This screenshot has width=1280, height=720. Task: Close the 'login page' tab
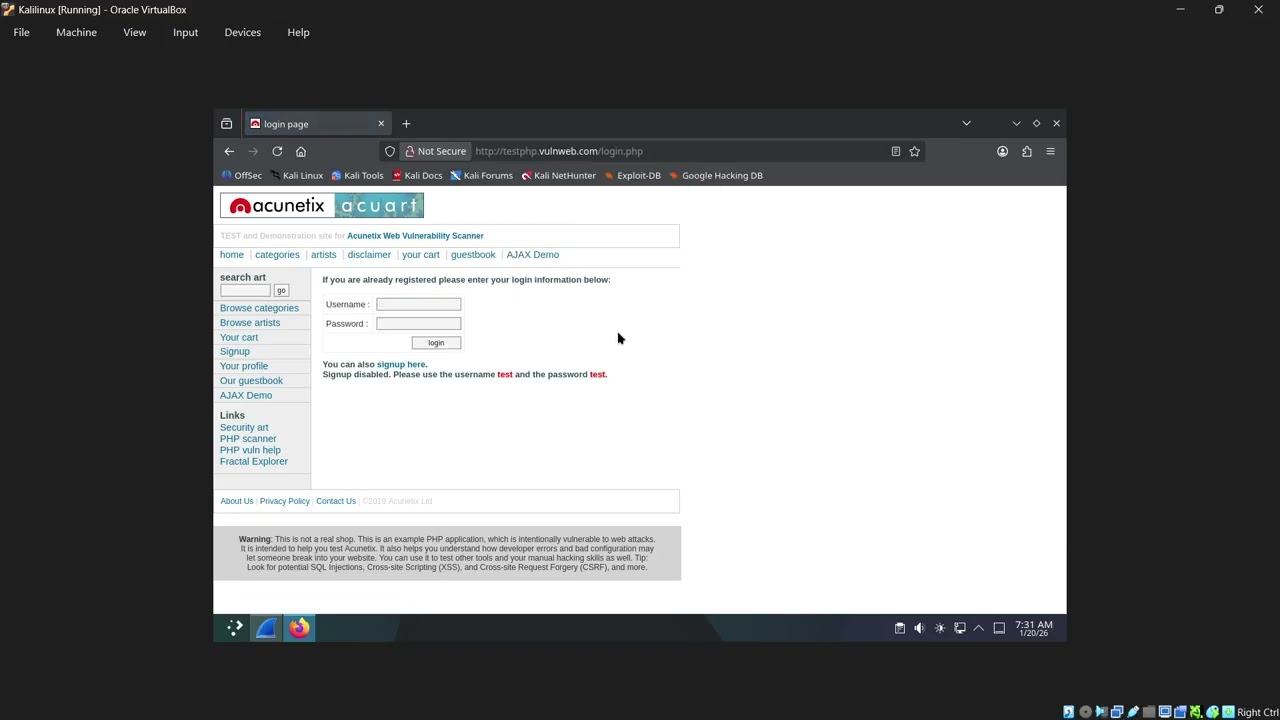(381, 124)
